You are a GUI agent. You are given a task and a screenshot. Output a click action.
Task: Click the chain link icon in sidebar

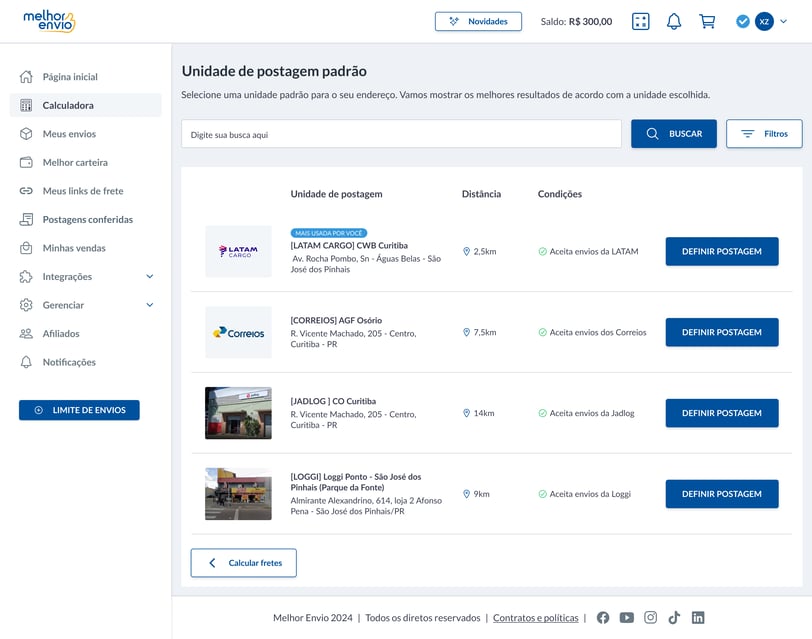[x=26, y=191]
